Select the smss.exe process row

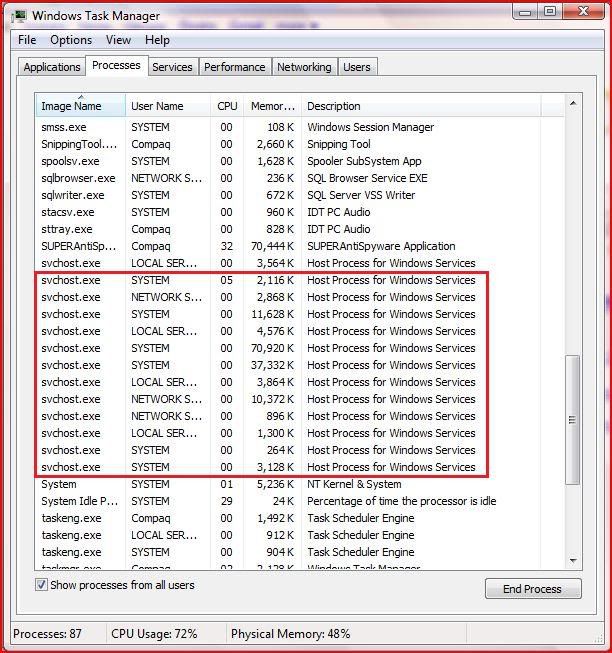tap(300, 127)
